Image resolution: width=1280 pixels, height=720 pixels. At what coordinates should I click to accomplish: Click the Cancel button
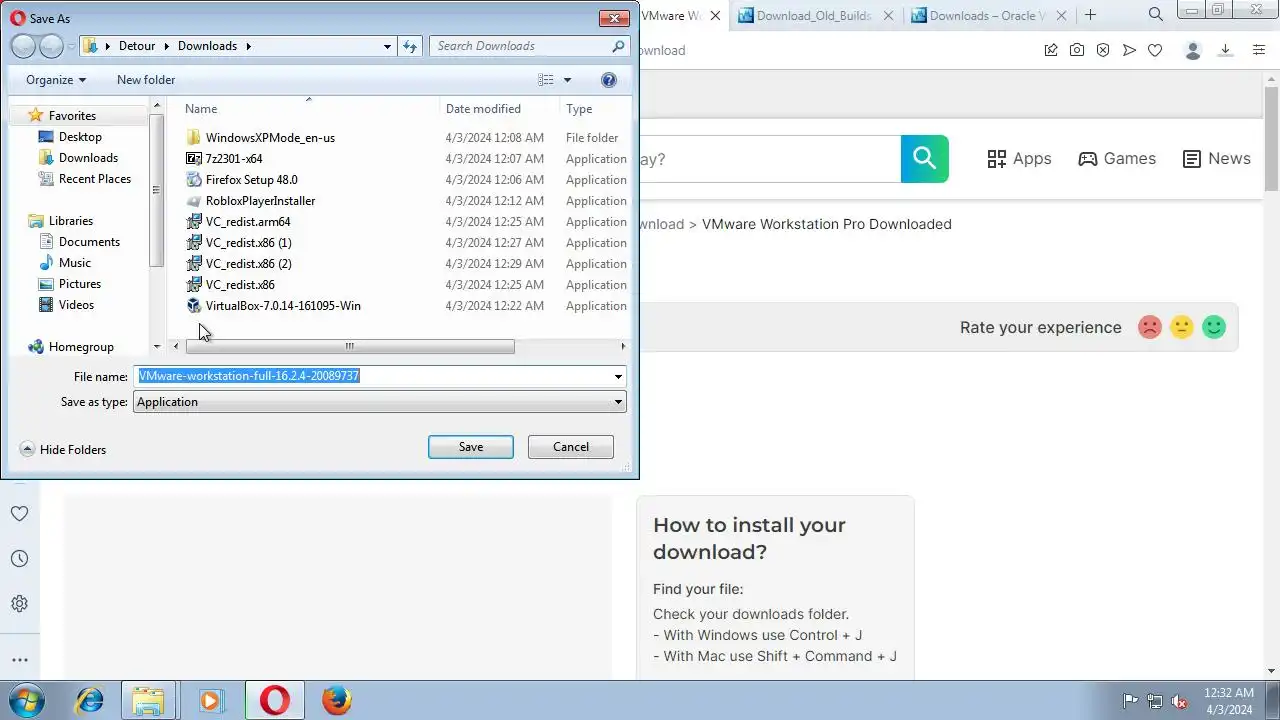pos(571,447)
